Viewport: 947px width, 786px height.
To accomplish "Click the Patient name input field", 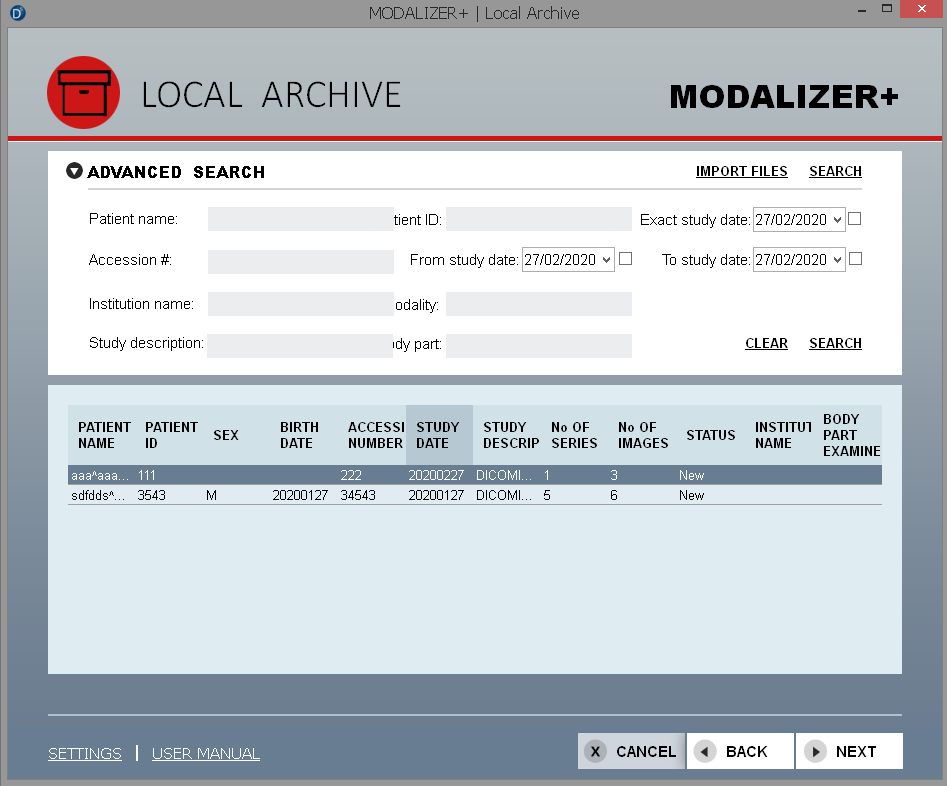I will pos(300,219).
